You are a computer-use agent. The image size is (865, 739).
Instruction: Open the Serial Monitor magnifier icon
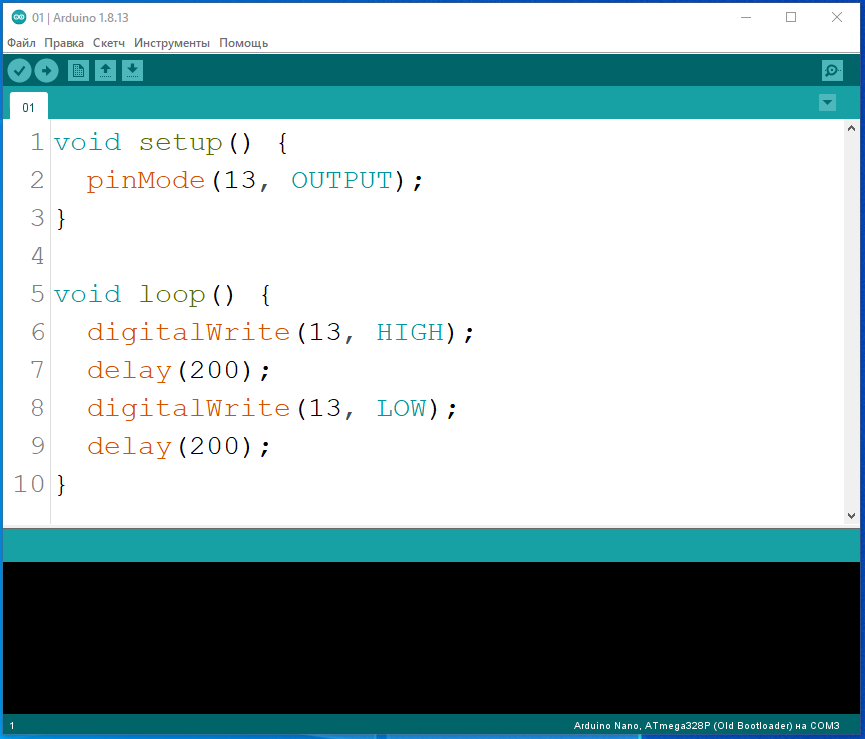(x=831, y=70)
